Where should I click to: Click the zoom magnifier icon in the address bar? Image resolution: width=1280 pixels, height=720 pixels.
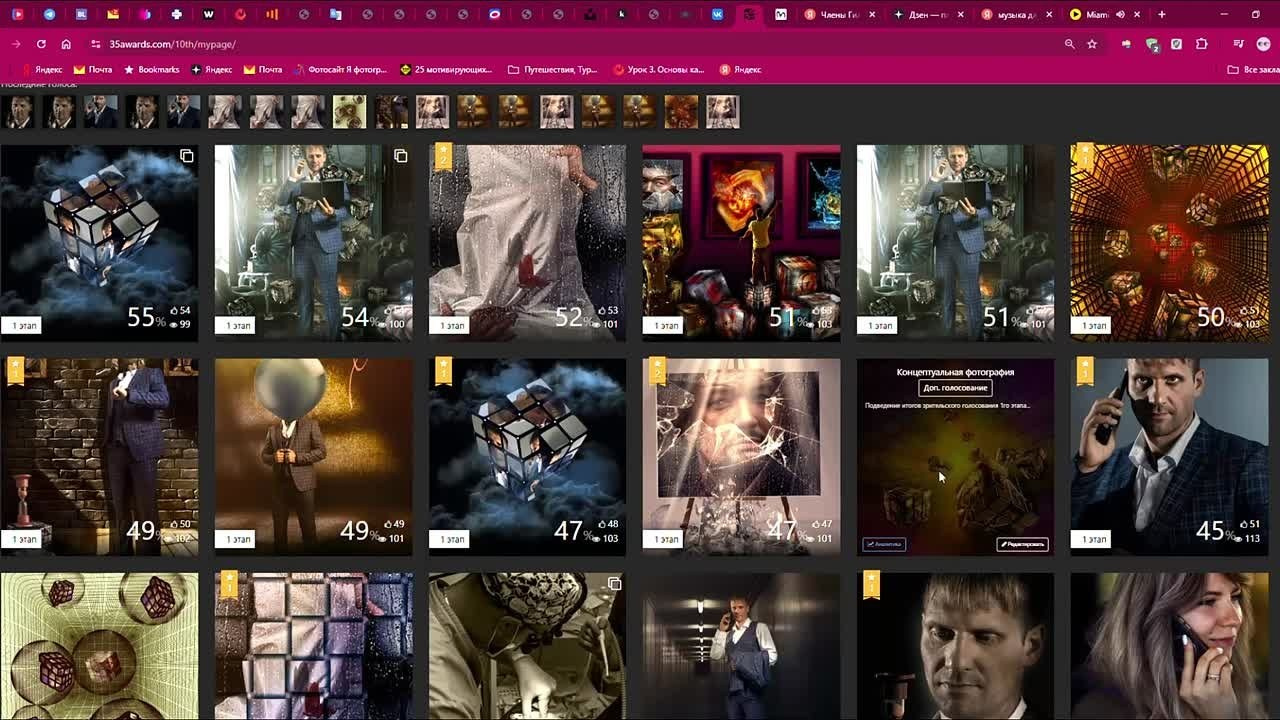click(x=1068, y=45)
